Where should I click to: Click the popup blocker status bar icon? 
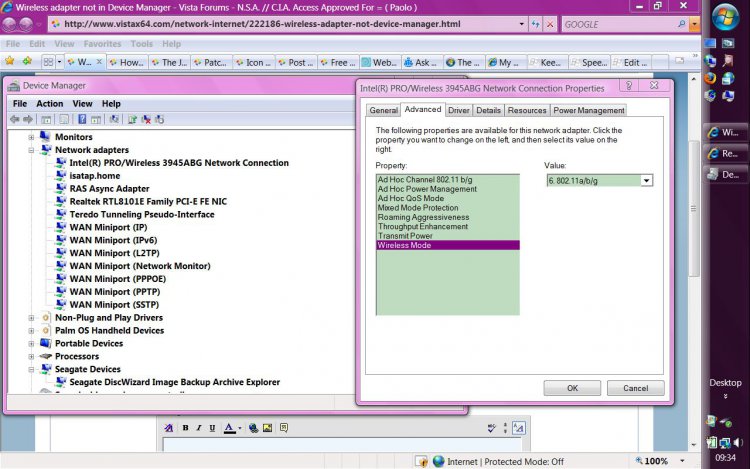click(x=421, y=461)
